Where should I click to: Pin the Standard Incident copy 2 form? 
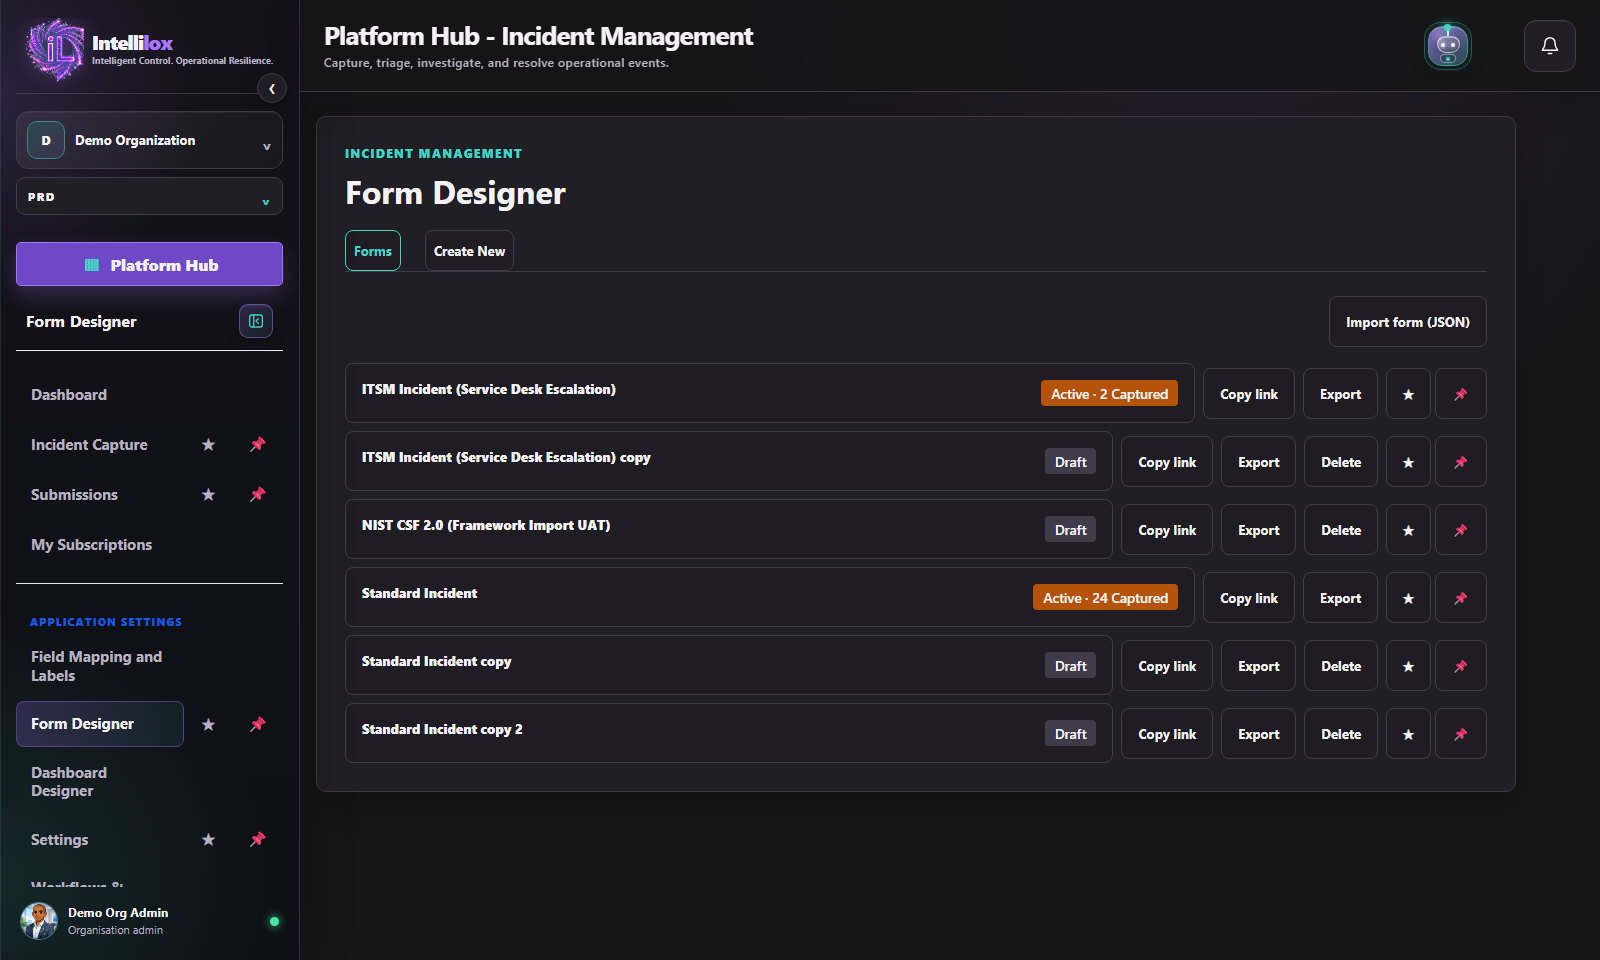pyautogui.click(x=1461, y=734)
